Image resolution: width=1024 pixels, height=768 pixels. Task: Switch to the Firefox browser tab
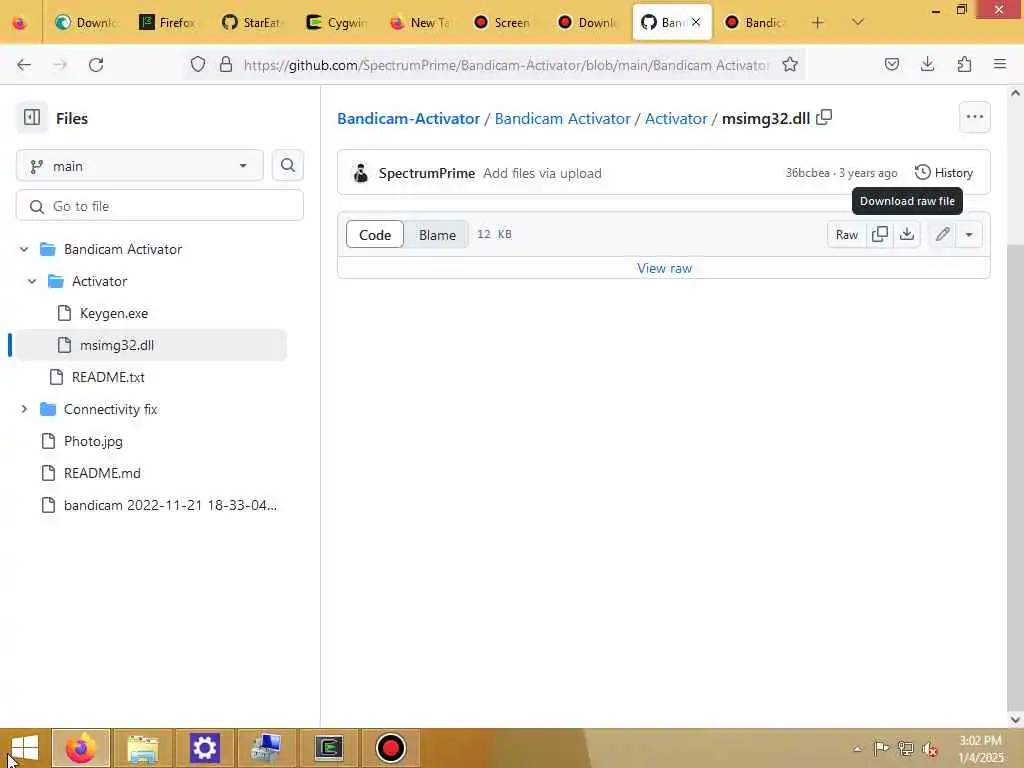(168, 22)
